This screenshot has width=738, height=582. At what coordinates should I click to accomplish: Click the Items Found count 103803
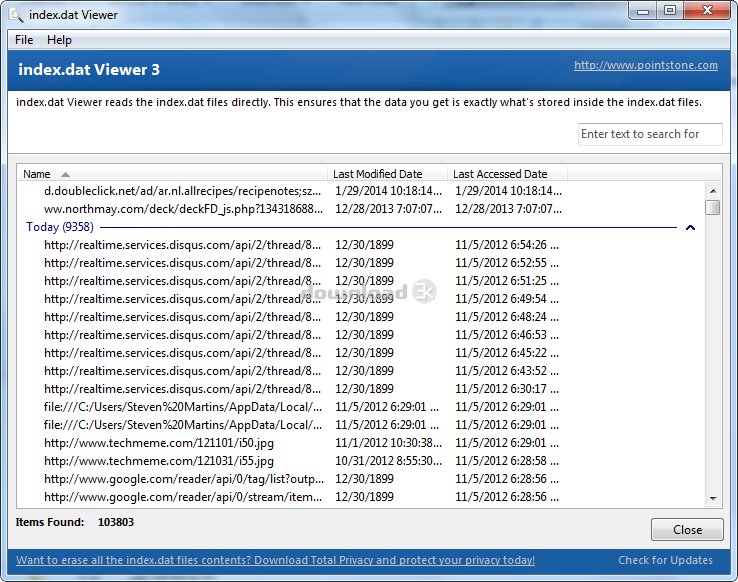[116, 522]
